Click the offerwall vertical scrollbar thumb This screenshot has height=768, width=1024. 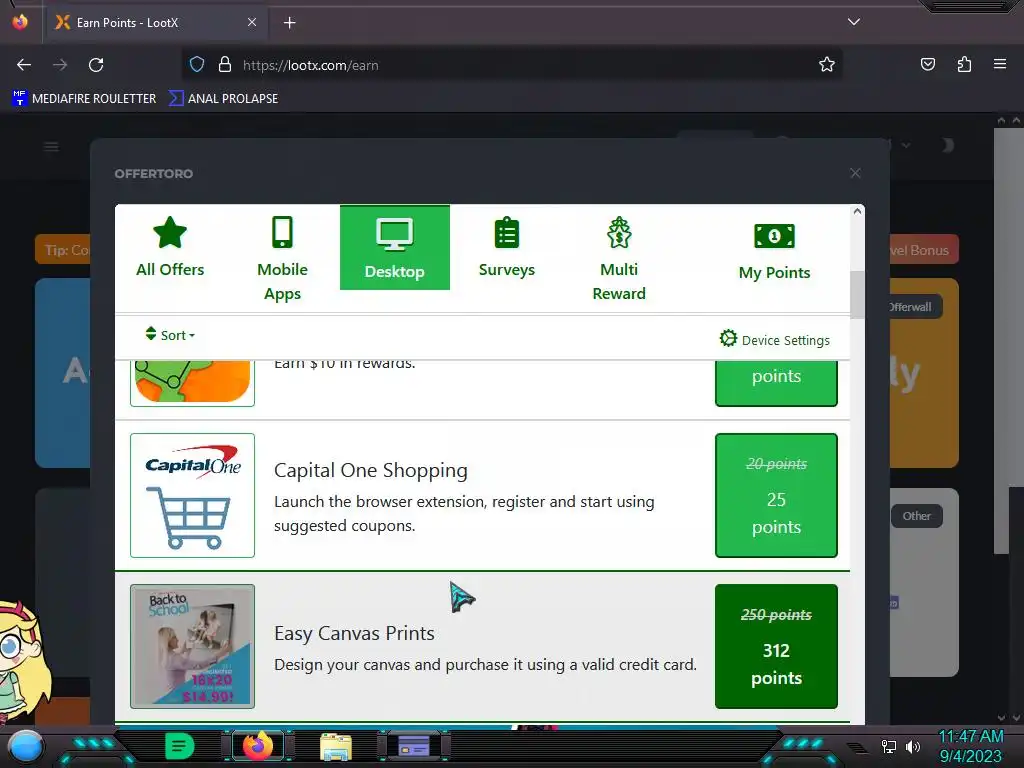[857, 295]
